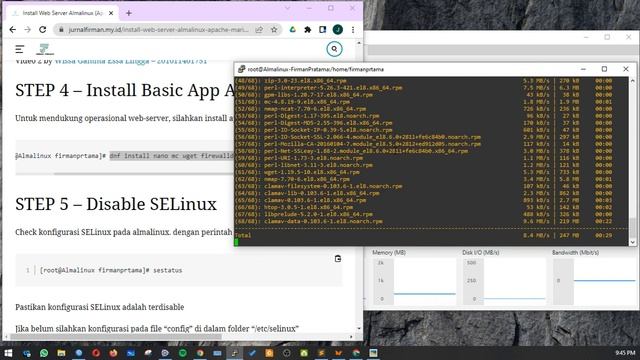Reload the jurnalfirman page
The height and width of the screenshot is (360, 640).
point(42,30)
